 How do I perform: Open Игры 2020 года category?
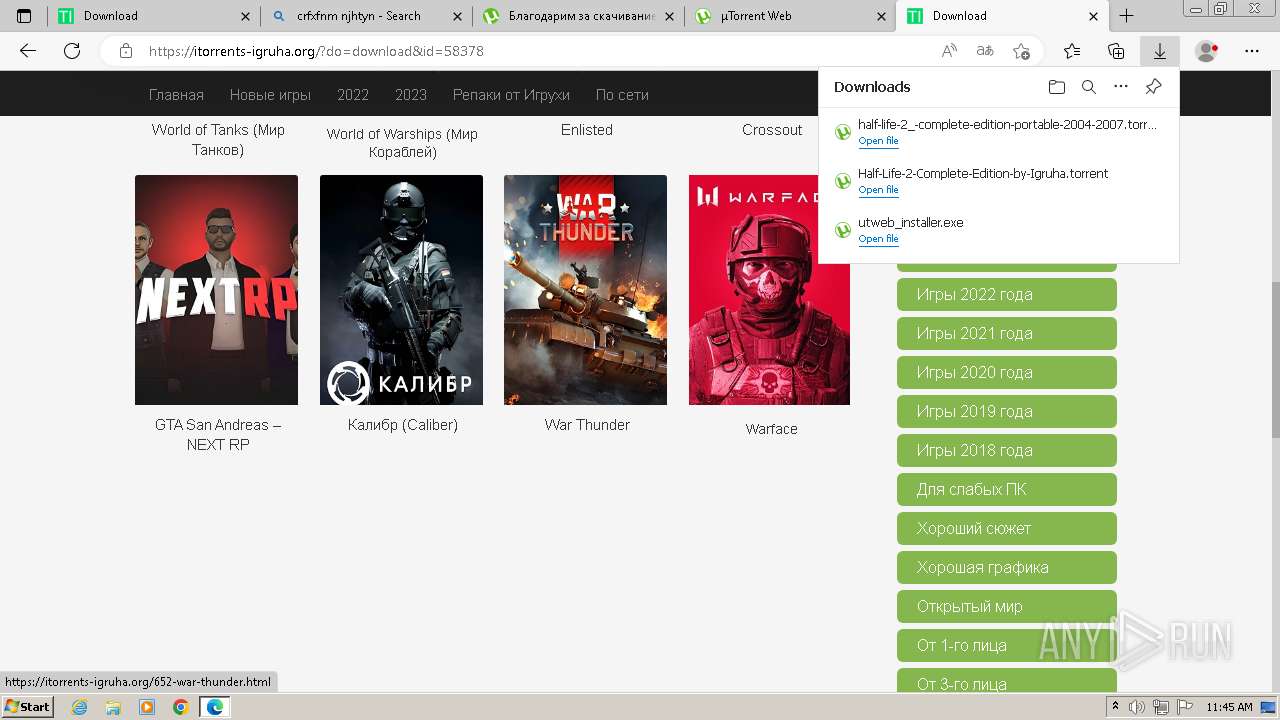point(1006,372)
